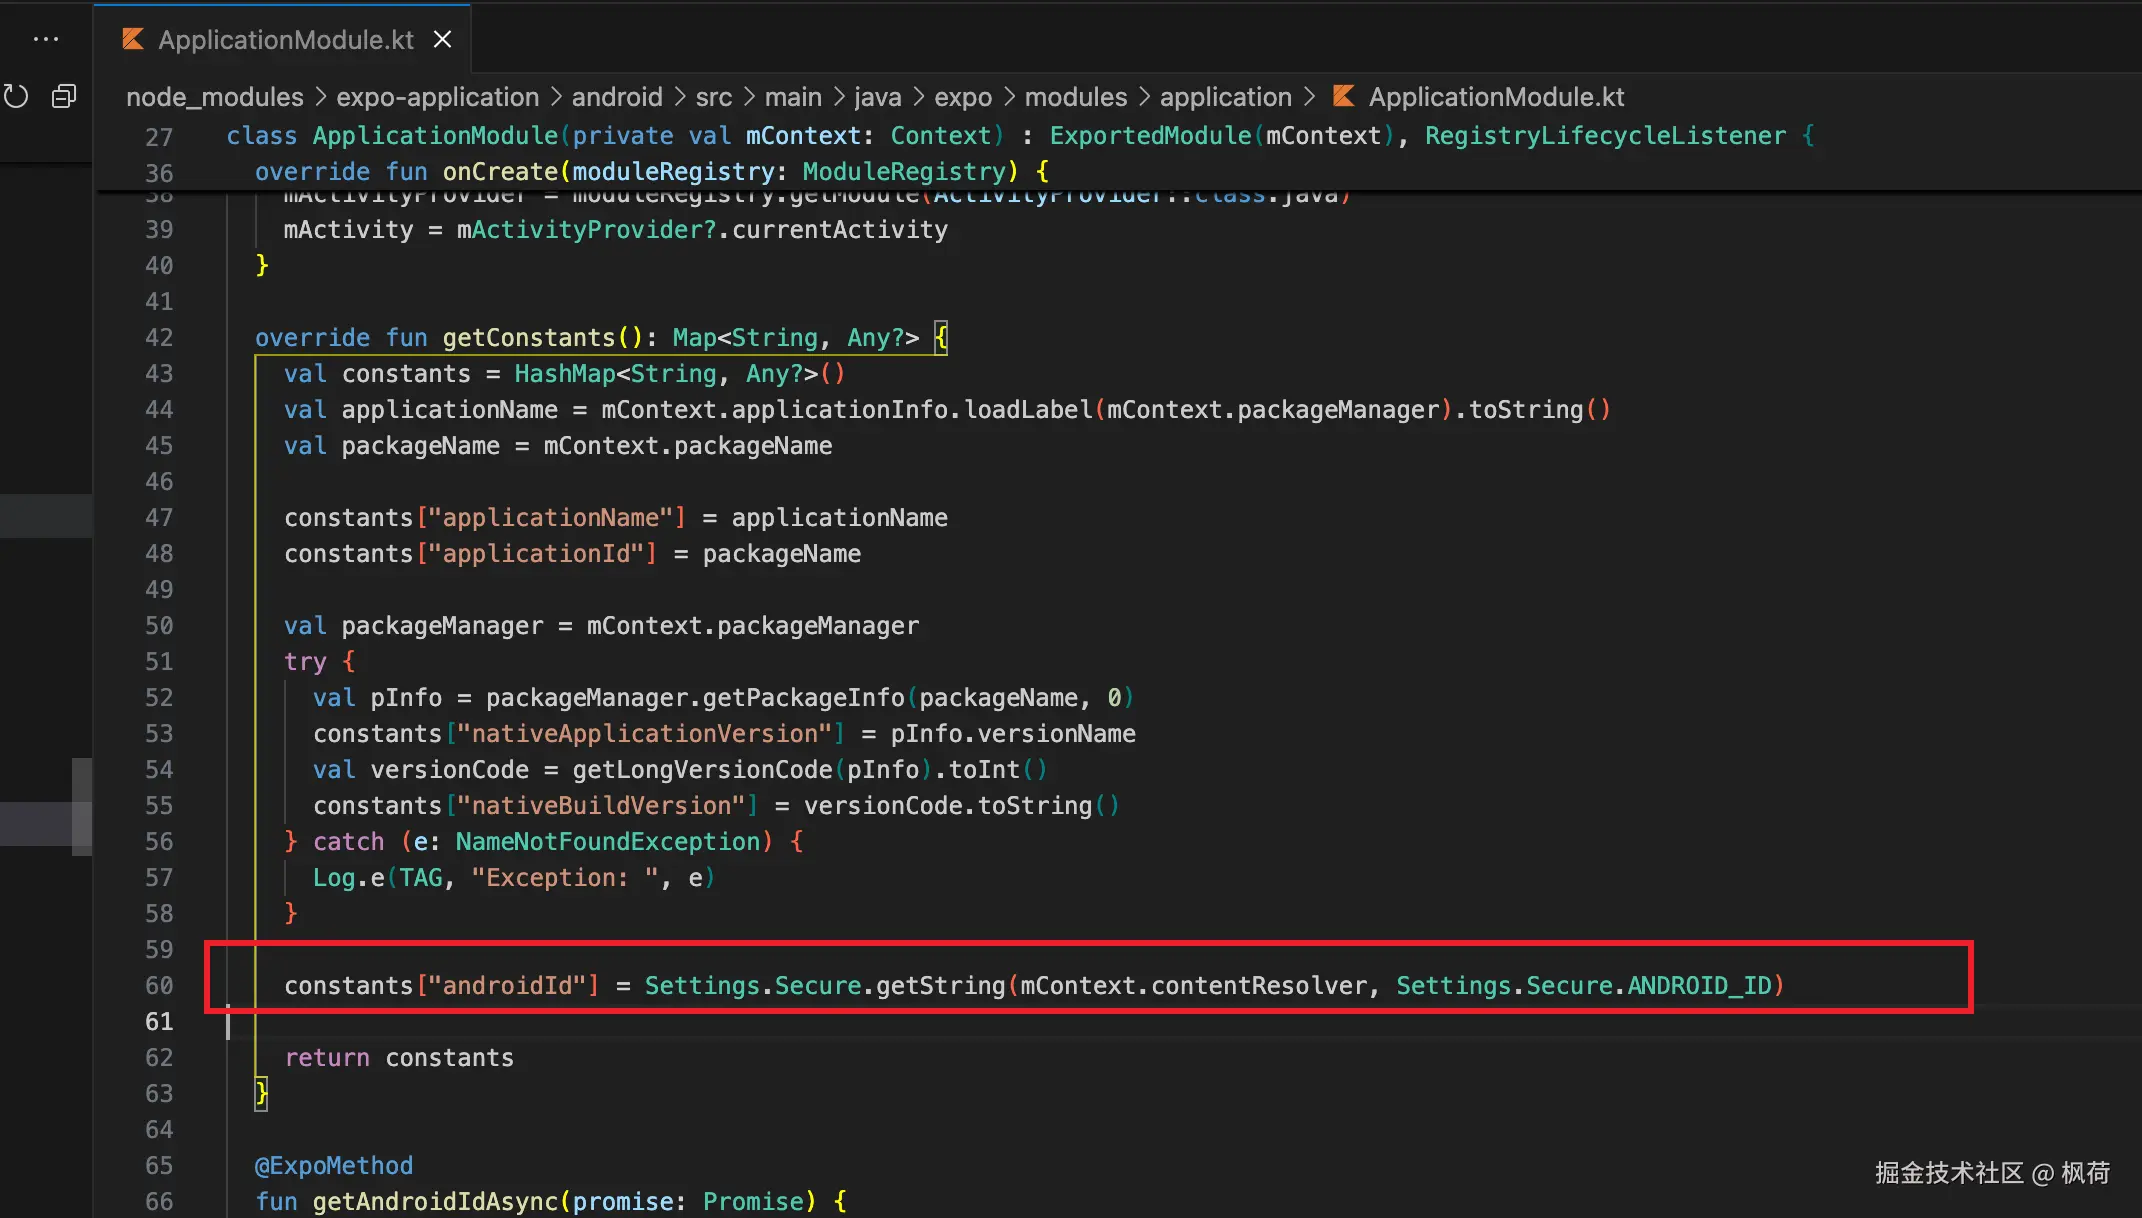Open the node_modules breadcrumb dropdown

click(x=214, y=97)
